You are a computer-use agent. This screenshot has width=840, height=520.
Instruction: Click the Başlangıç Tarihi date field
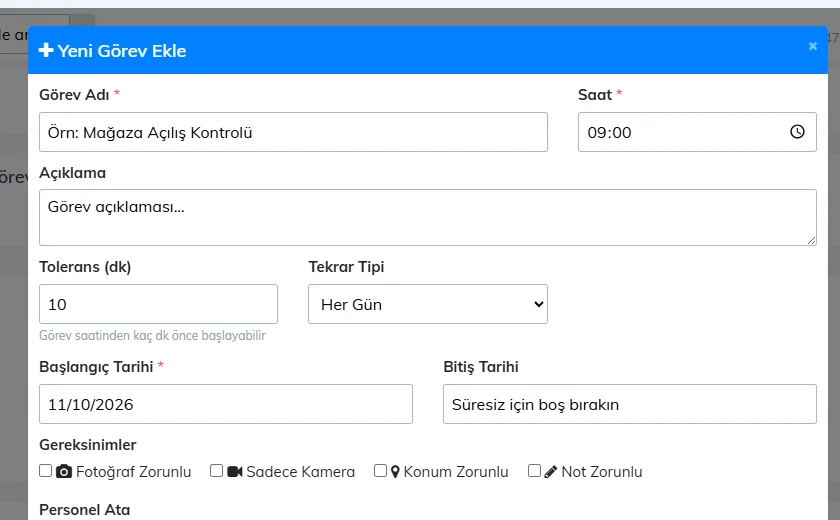click(x=226, y=404)
